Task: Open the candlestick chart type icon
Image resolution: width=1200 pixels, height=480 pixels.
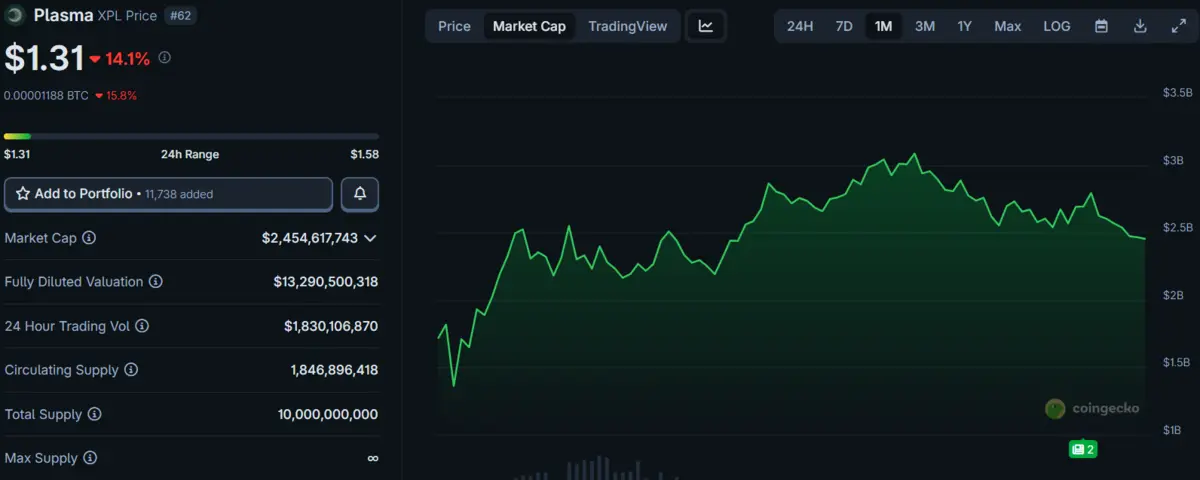Action: tap(706, 26)
